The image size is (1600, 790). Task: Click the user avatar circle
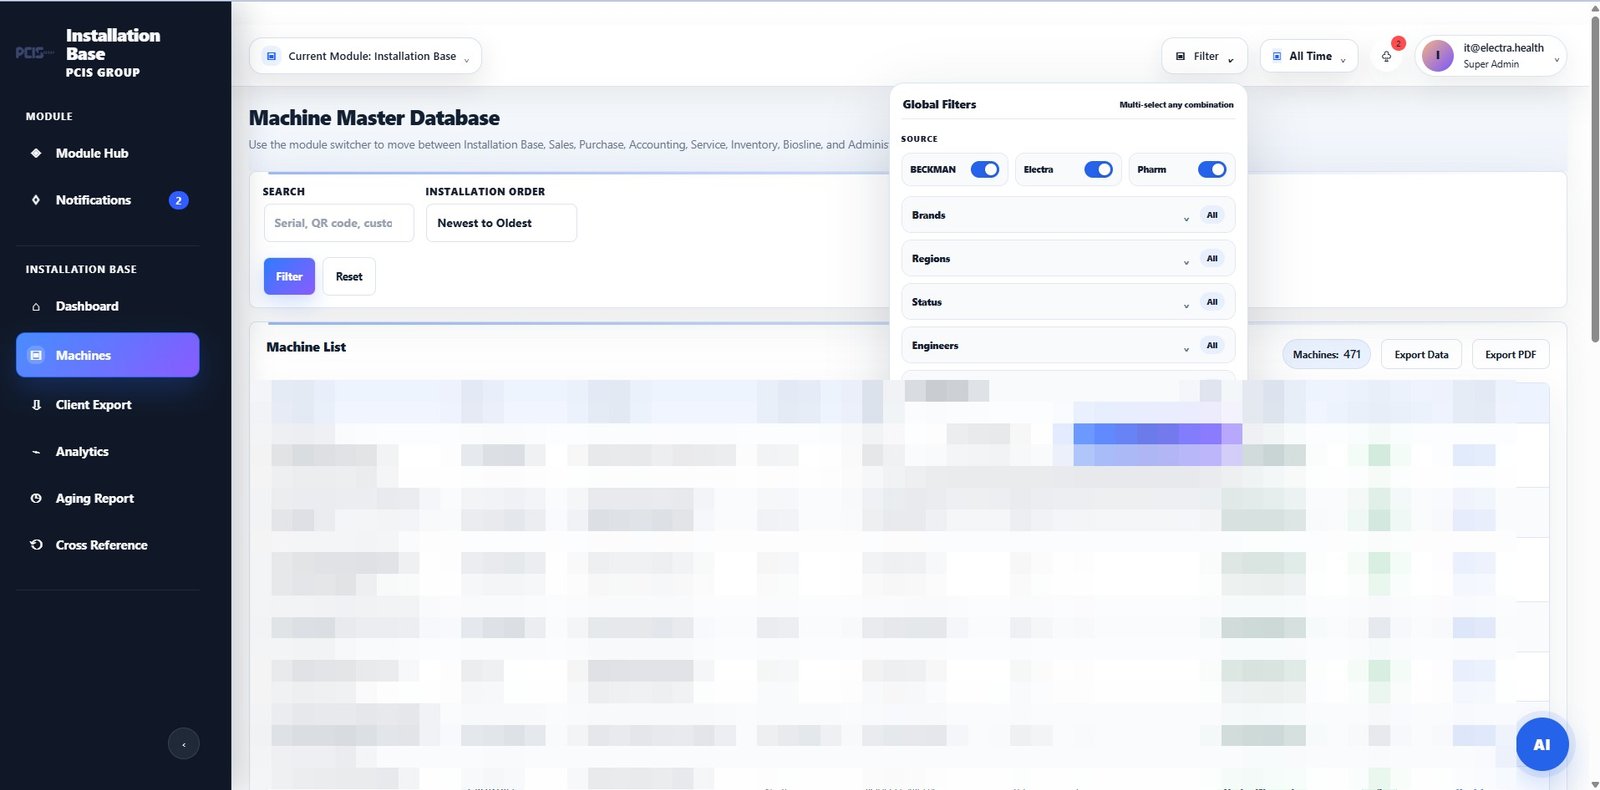coord(1438,56)
